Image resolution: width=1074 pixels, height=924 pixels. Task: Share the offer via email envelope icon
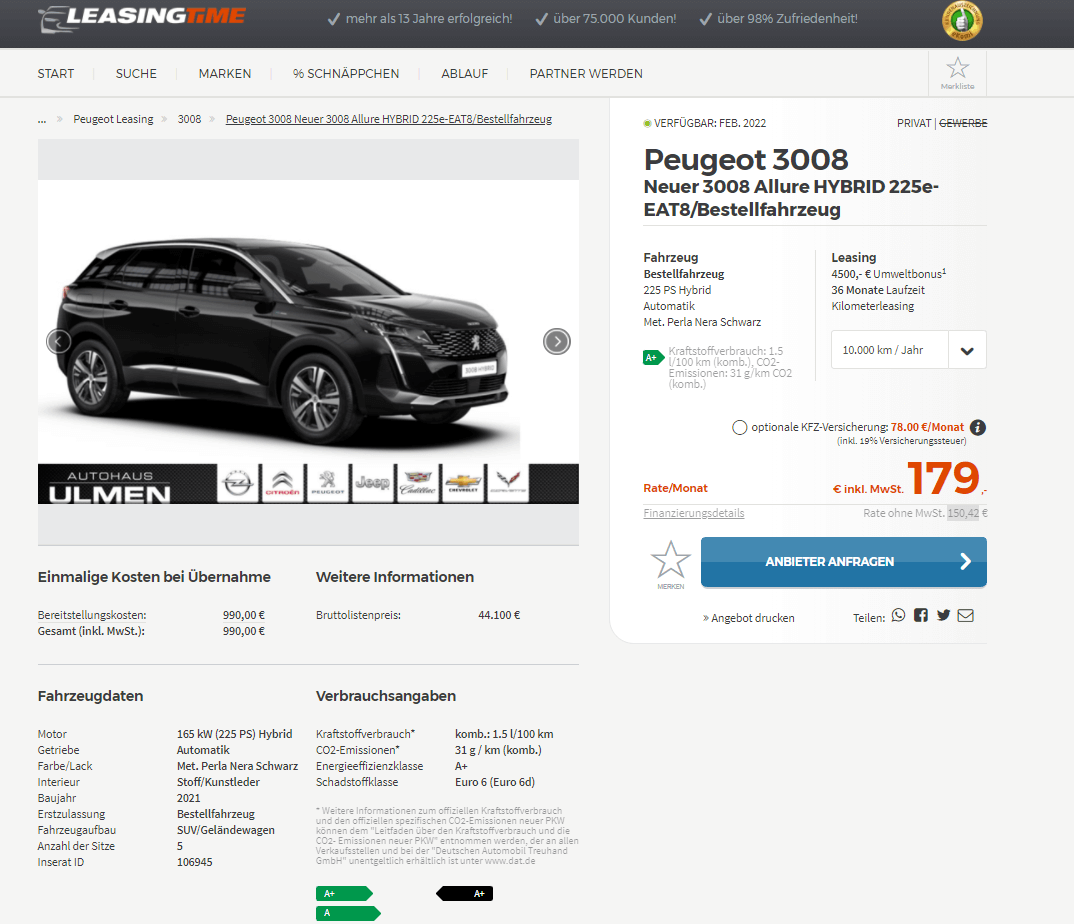(966, 616)
